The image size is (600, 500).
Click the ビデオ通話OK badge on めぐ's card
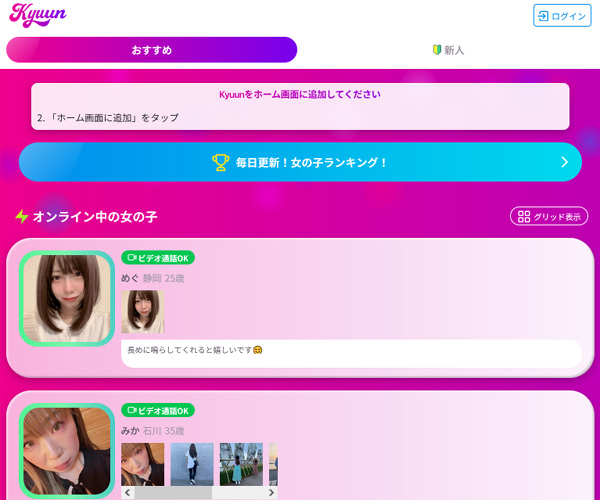coord(158,258)
